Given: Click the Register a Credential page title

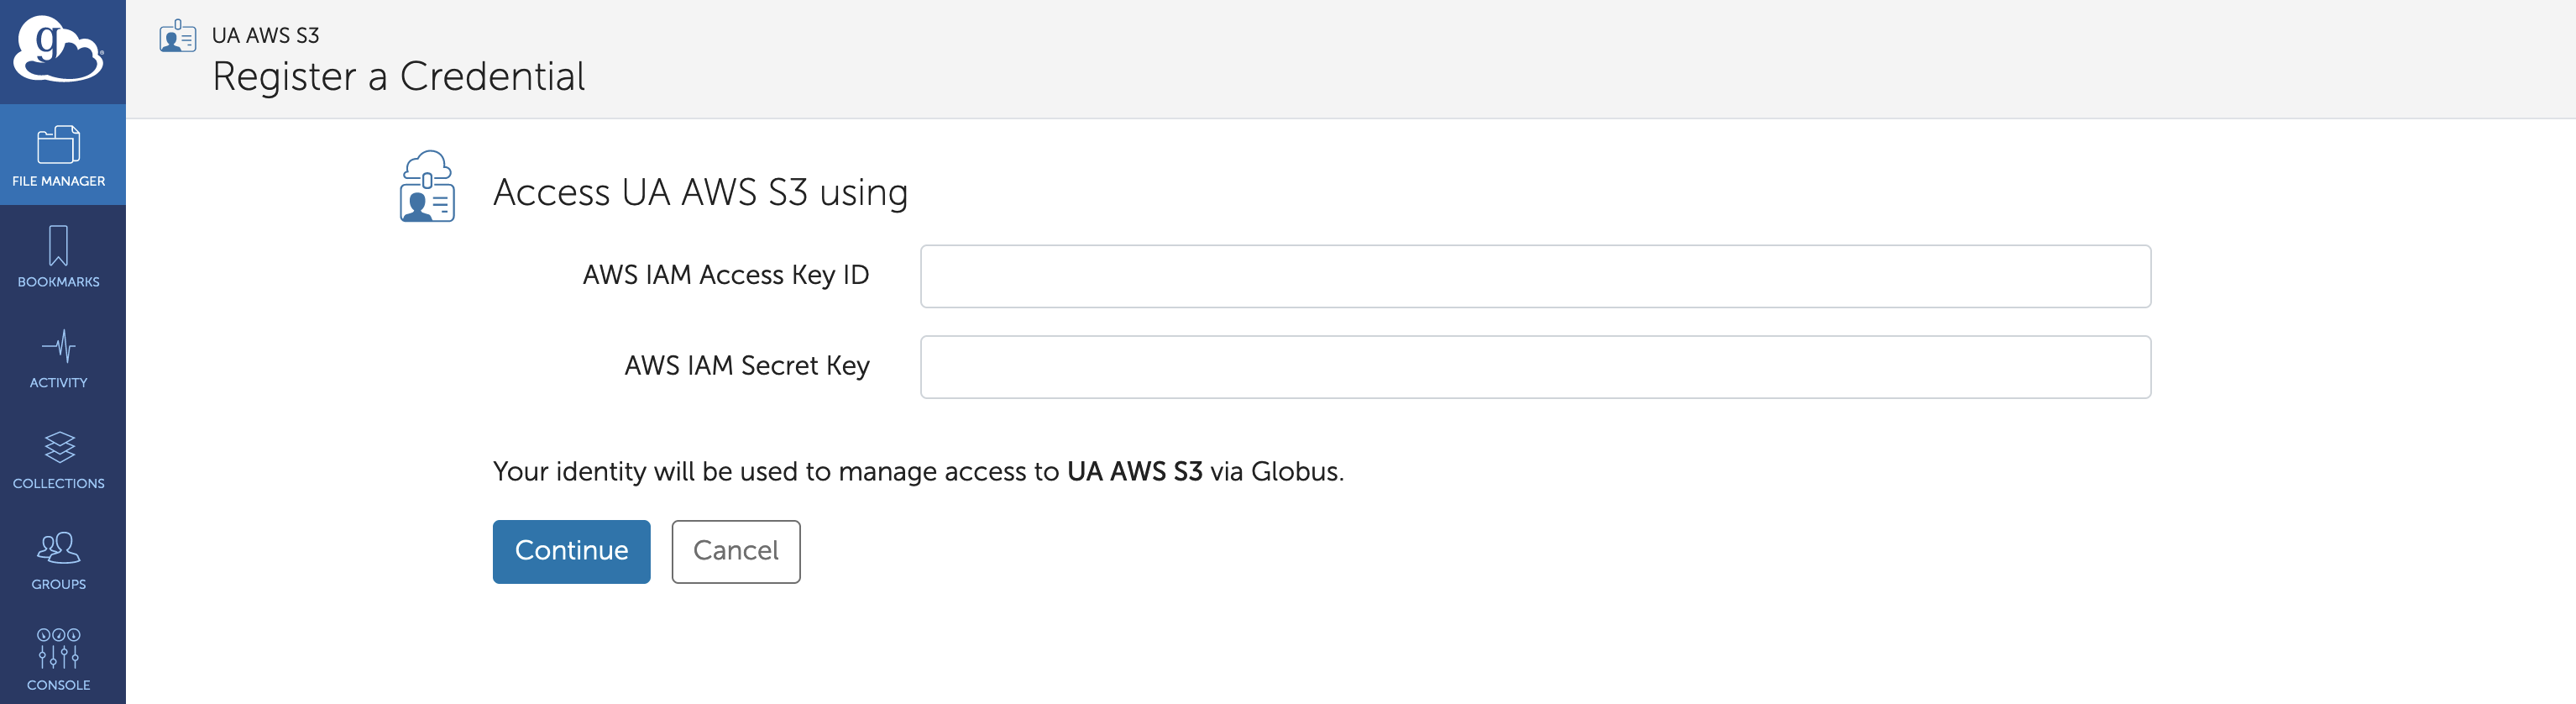Looking at the screenshot, I should coord(398,77).
